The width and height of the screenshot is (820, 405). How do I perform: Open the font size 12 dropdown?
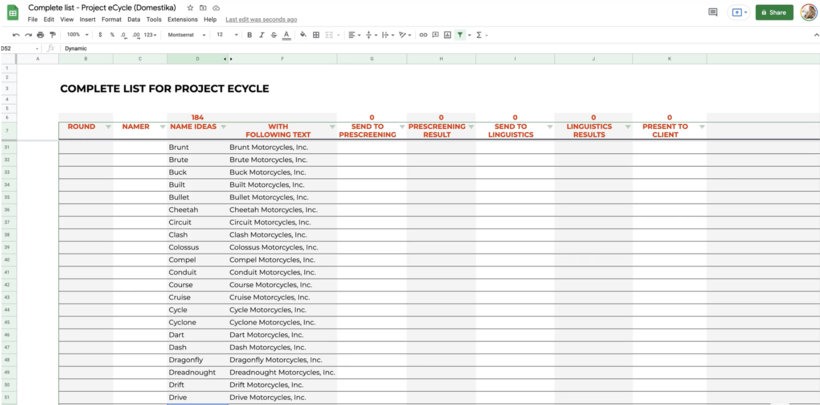coord(227,35)
